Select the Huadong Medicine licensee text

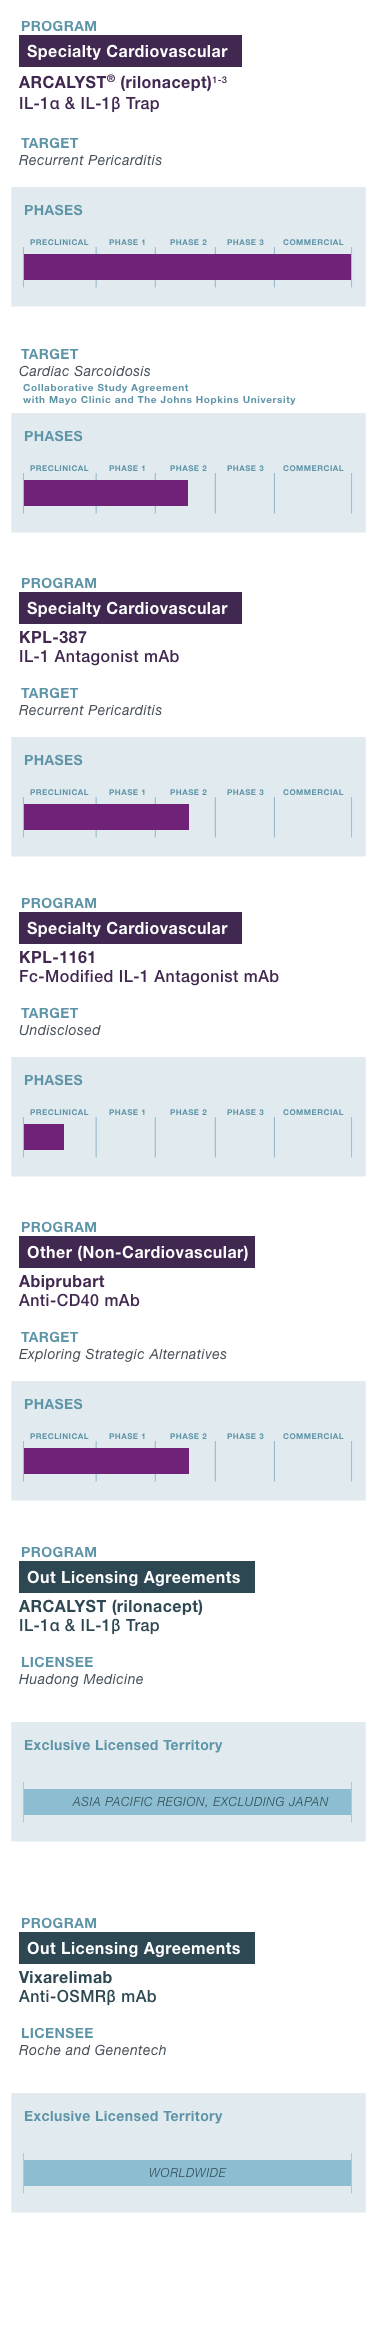(81, 1679)
